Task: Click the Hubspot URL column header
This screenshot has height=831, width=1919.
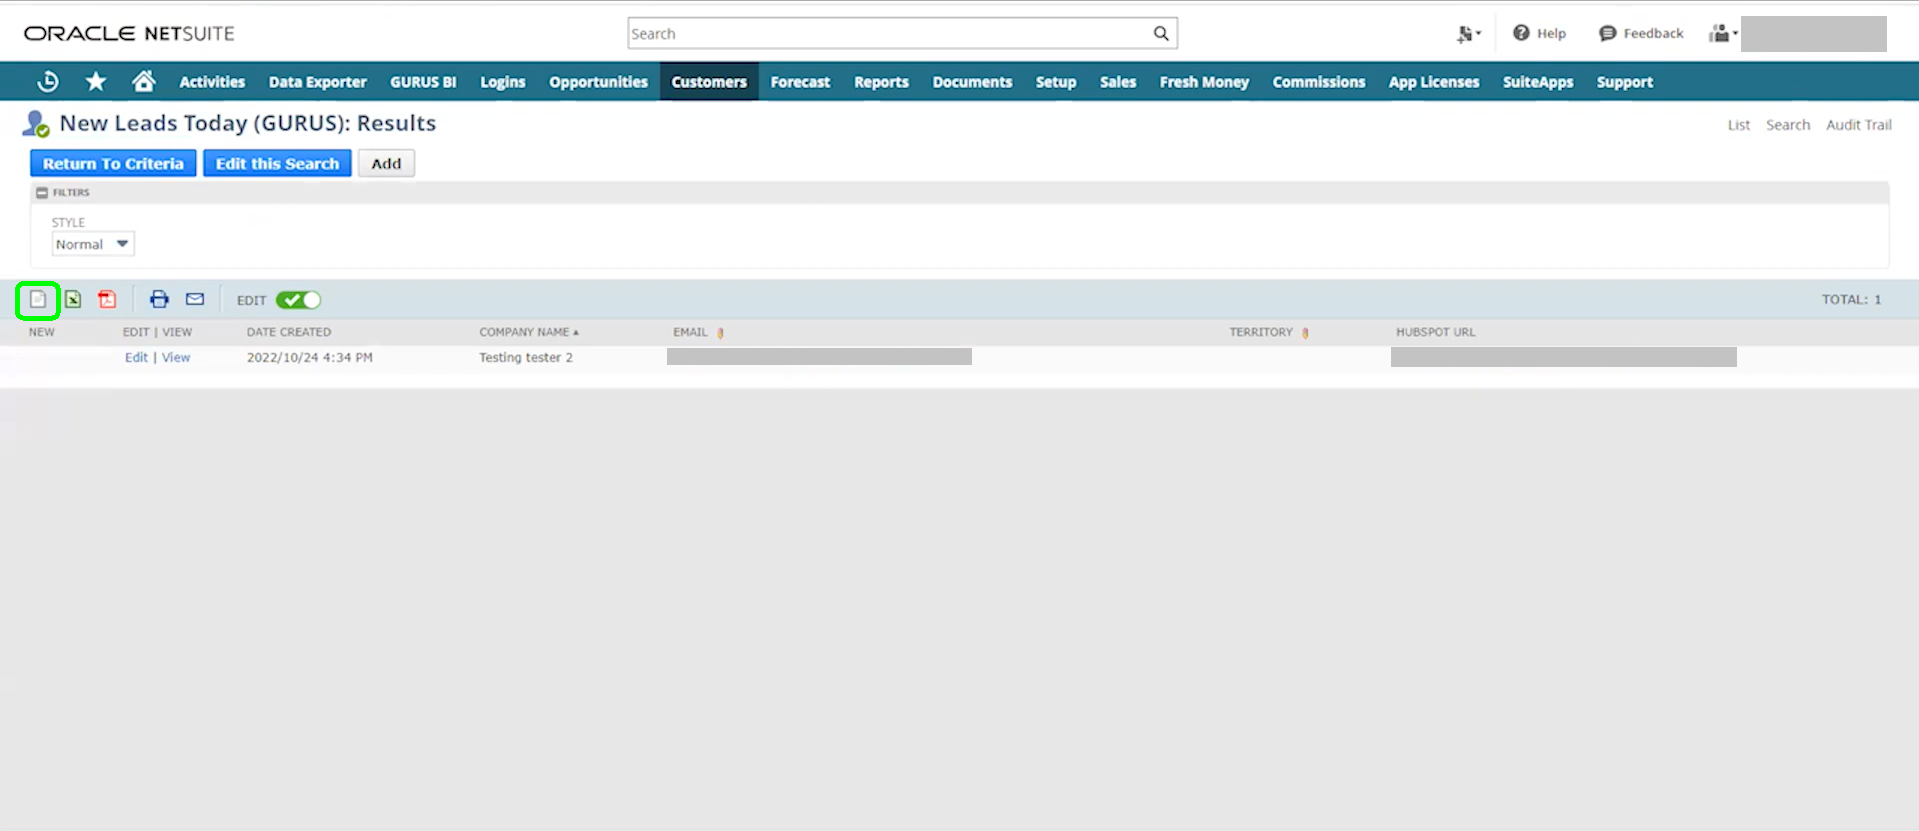Action: (x=1435, y=332)
